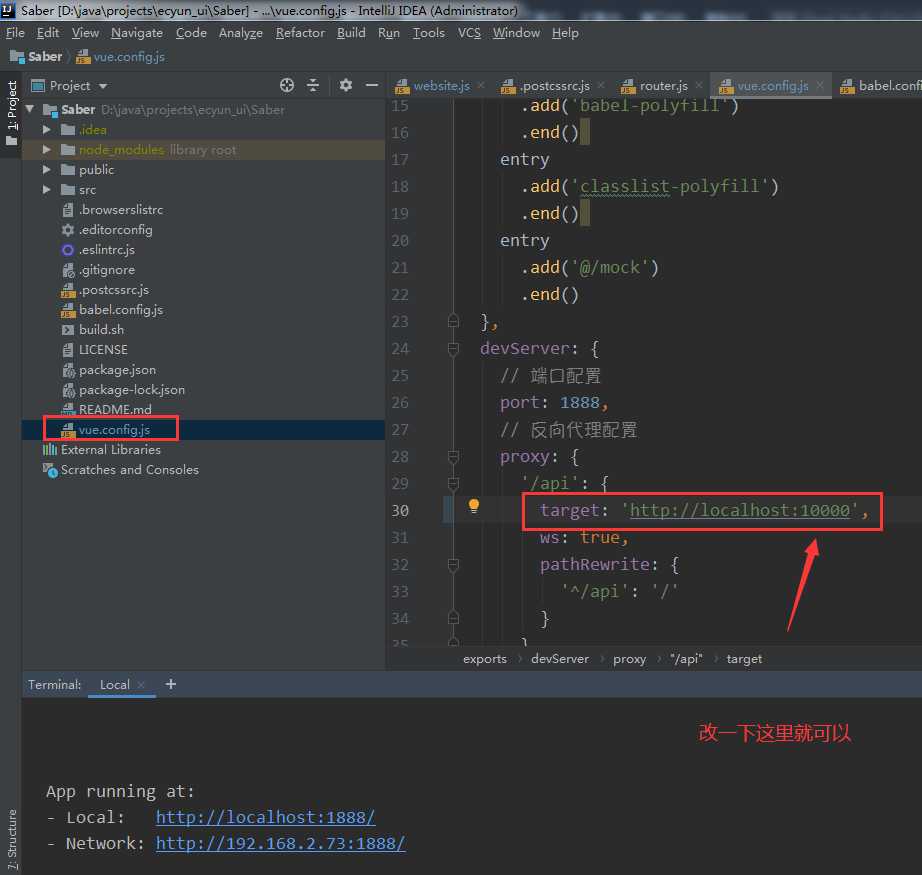
Task: Expand the node_modules folder
Action: tap(46, 150)
